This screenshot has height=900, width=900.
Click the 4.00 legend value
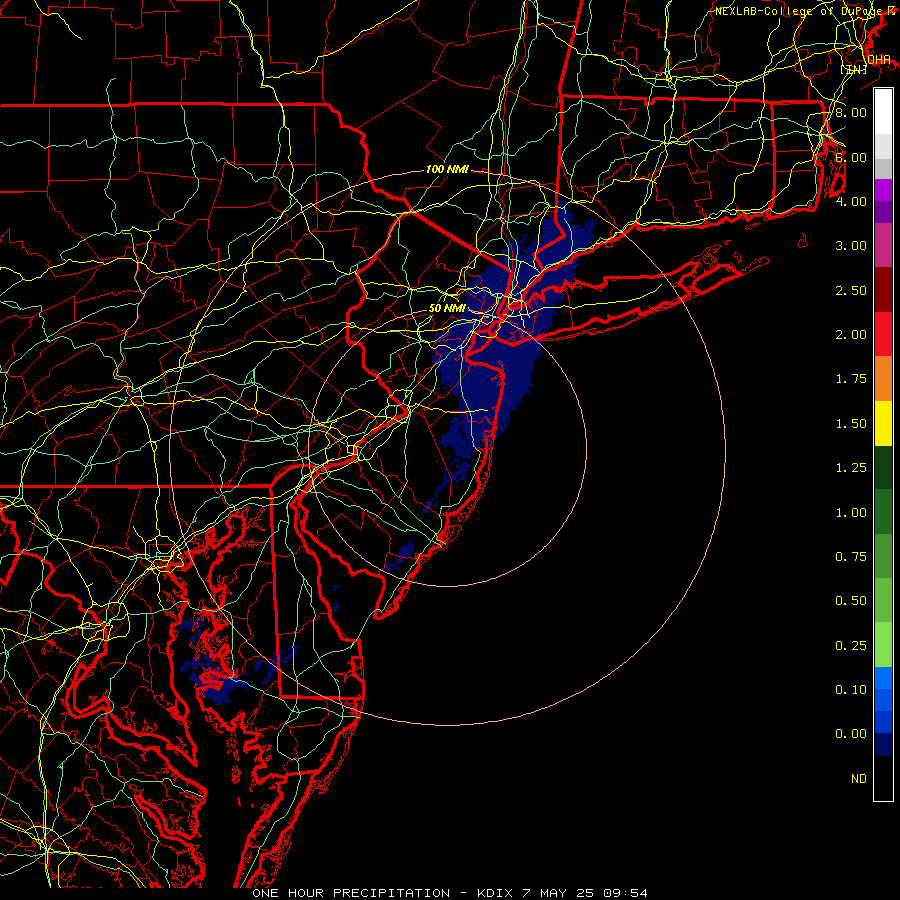[851, 201]
